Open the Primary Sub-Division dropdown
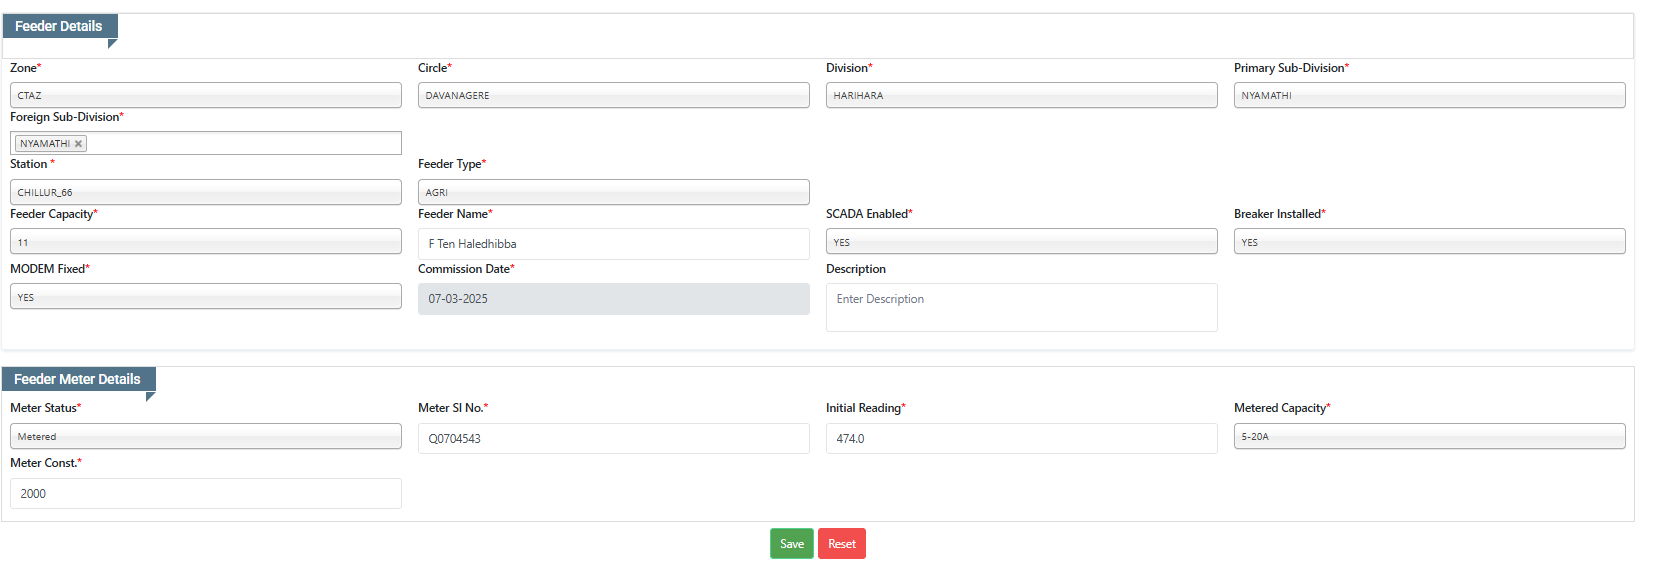The height and width of the screenshot is (565, 1654). 1430,95
